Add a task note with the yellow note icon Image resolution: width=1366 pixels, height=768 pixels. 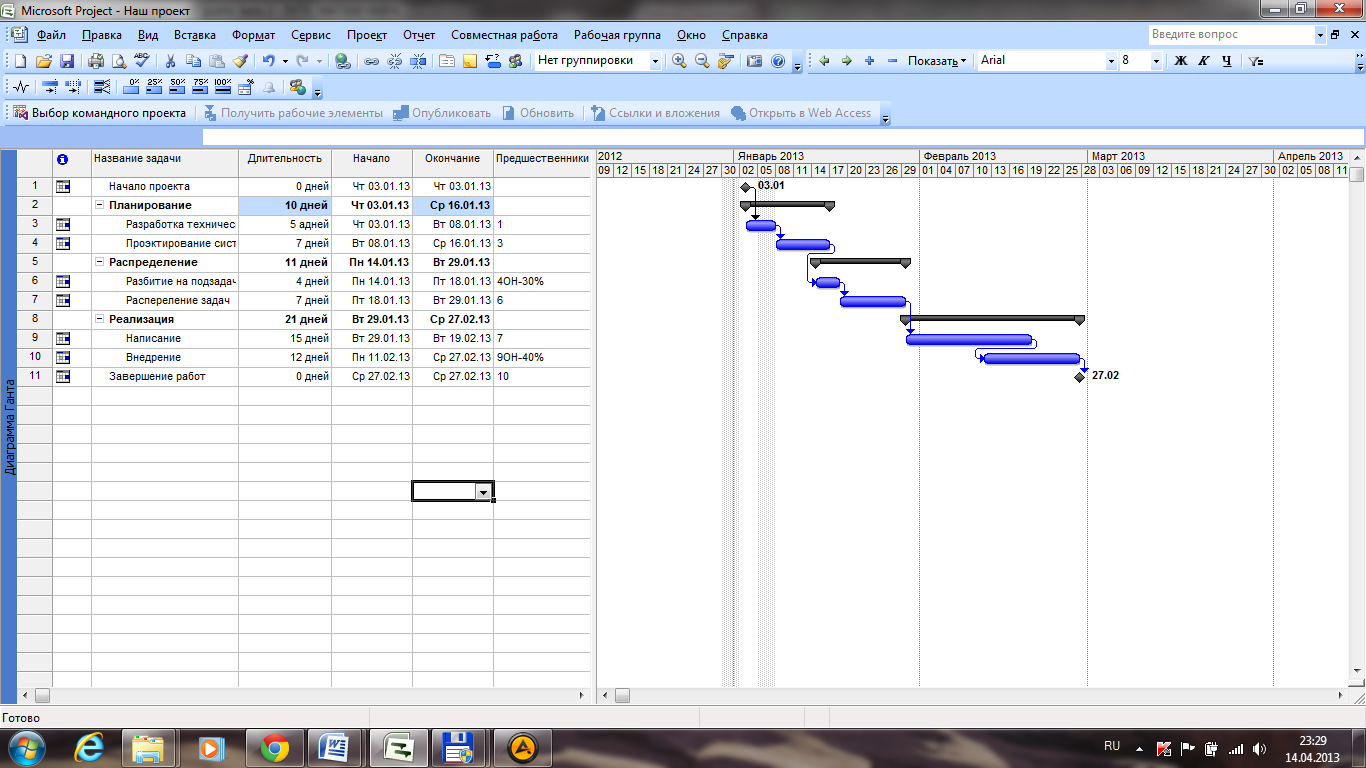pyautogui.click(x=469, y=61)
